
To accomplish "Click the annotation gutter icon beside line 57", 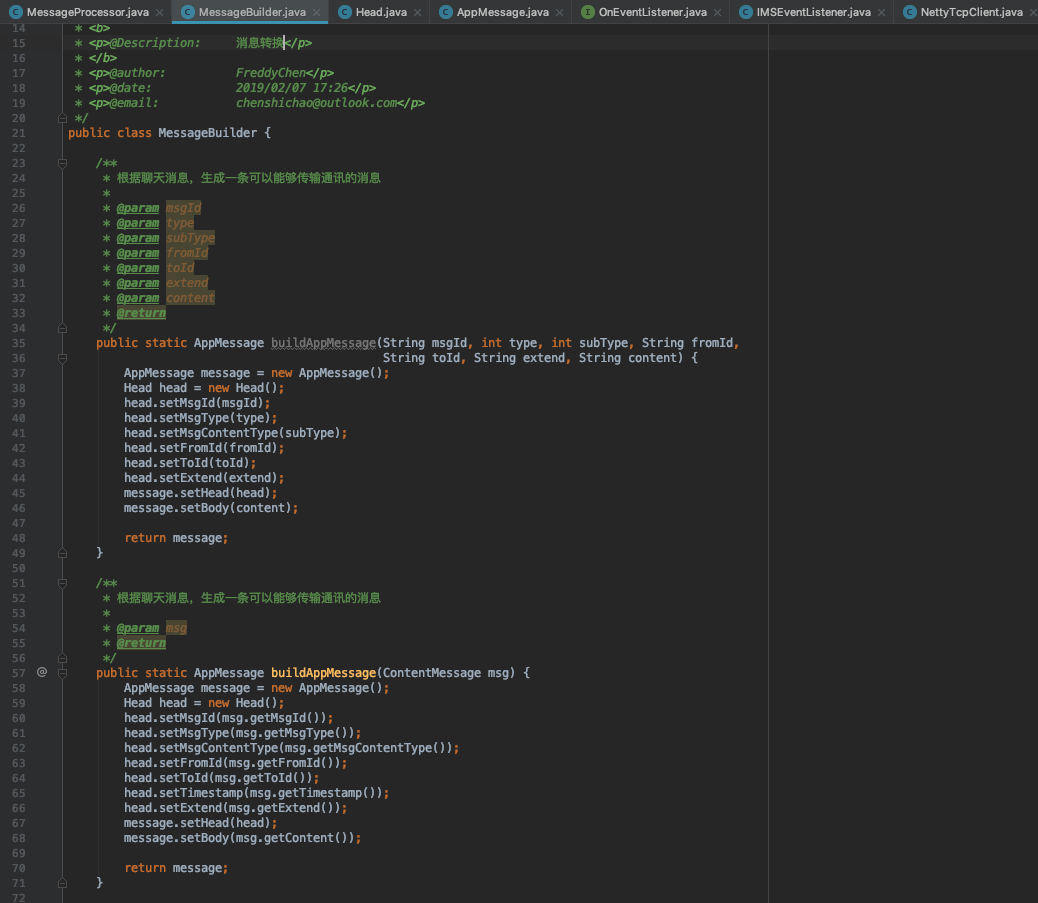I will click(x=42, y=672).
